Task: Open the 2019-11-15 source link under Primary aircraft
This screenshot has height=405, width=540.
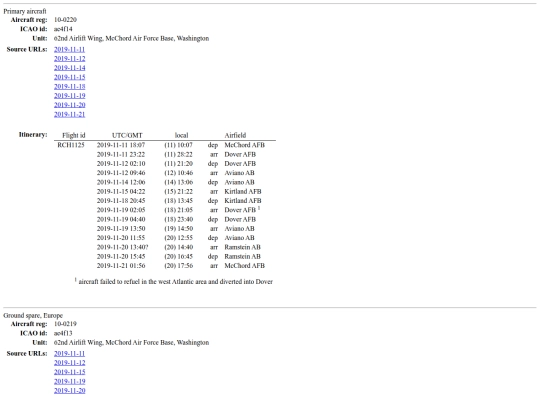Action: [69, 77]
